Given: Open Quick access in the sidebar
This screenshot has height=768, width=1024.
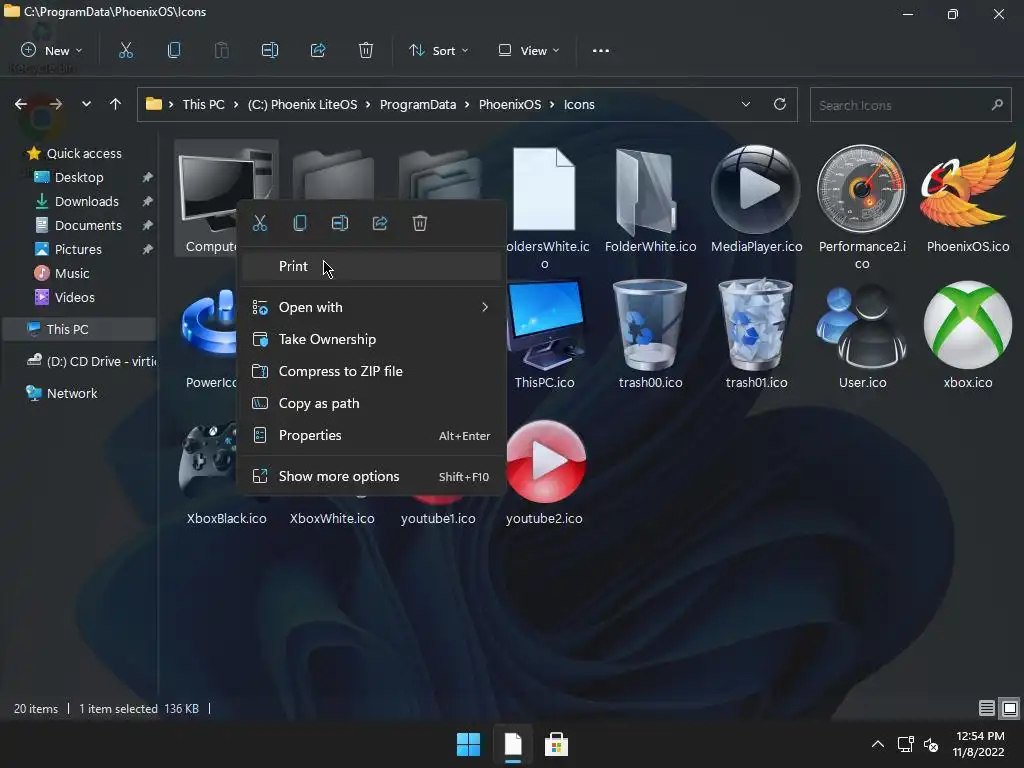Looking at the screenshot, I should [84, 153].
